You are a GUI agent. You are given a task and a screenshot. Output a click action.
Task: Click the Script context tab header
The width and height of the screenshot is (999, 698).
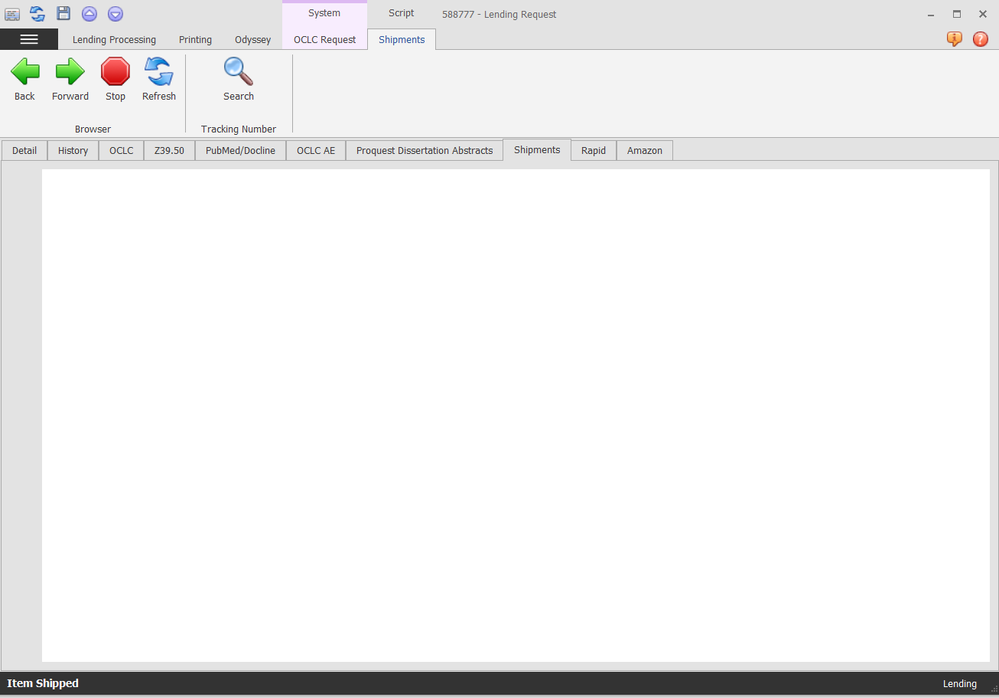(401, 13)
